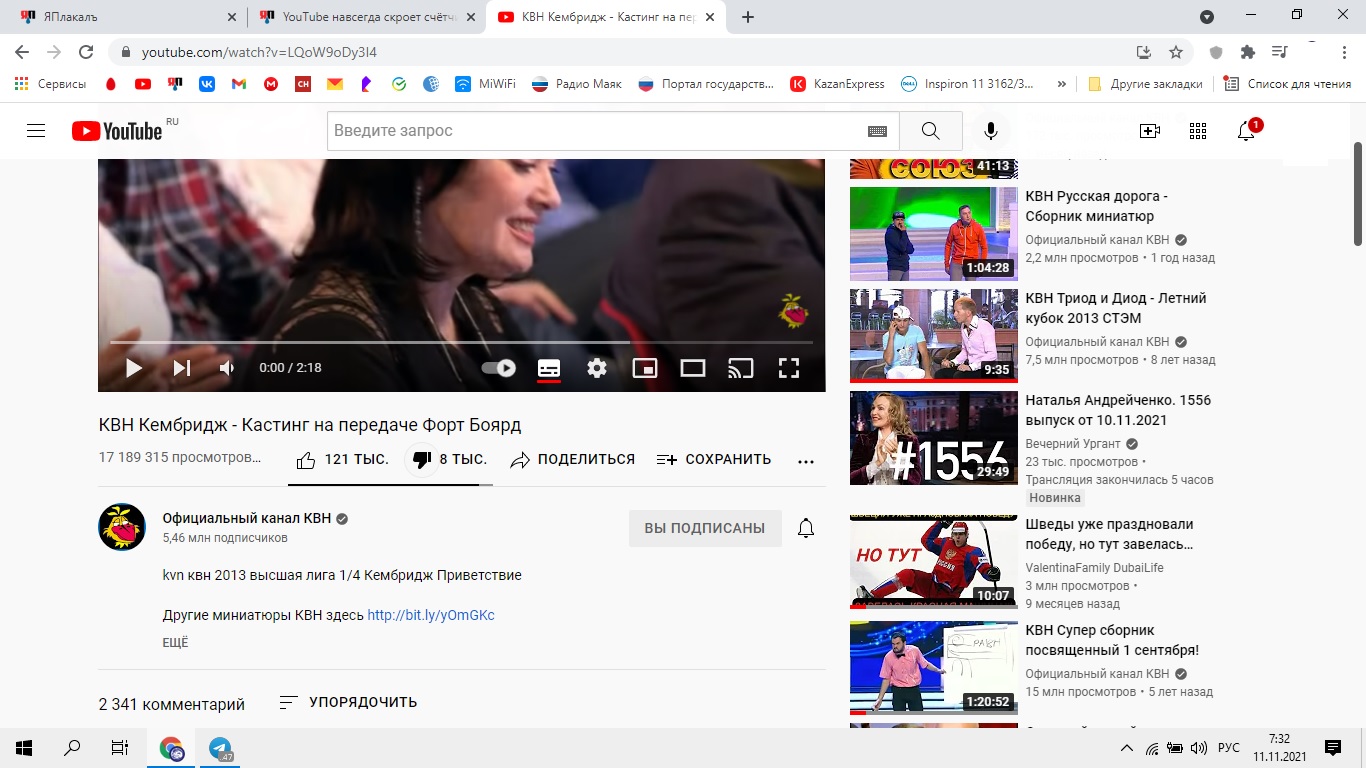
Task: Open the YouTube apps grid
Action: point(1198,131)
